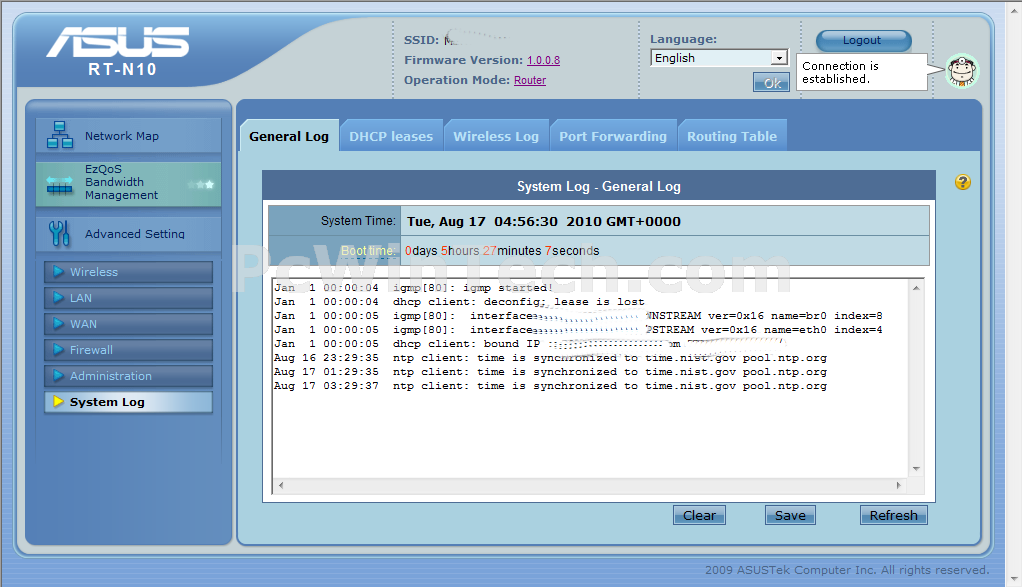Click the arrow icon beside Wireless
Viewport: 1022px width, 587px height.
(x=58, y=271)
